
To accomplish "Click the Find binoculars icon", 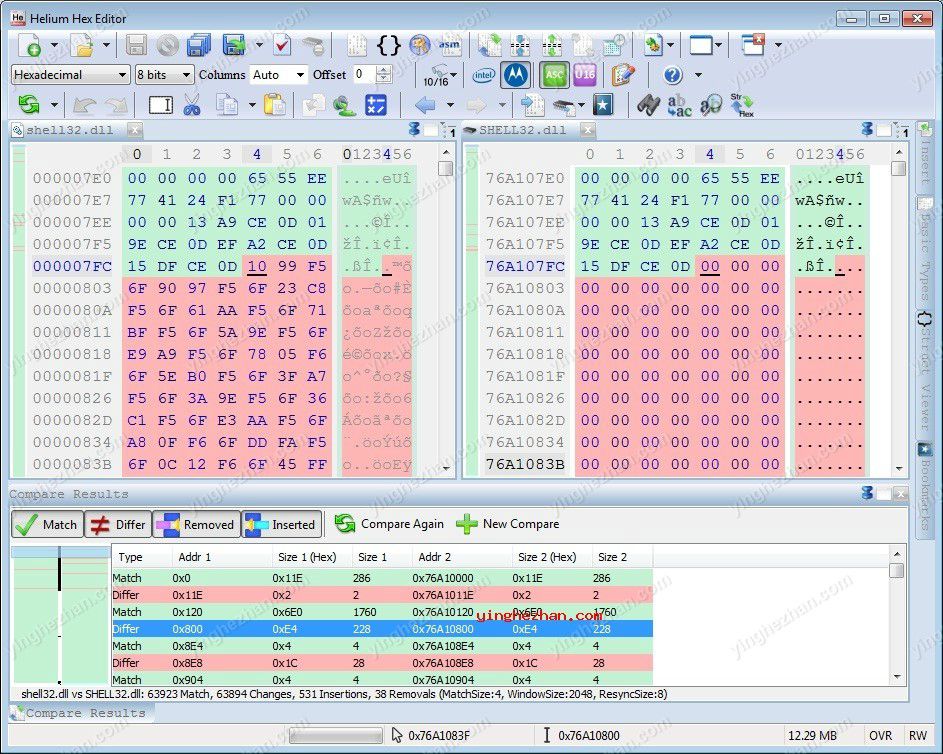I will point(648,105).
